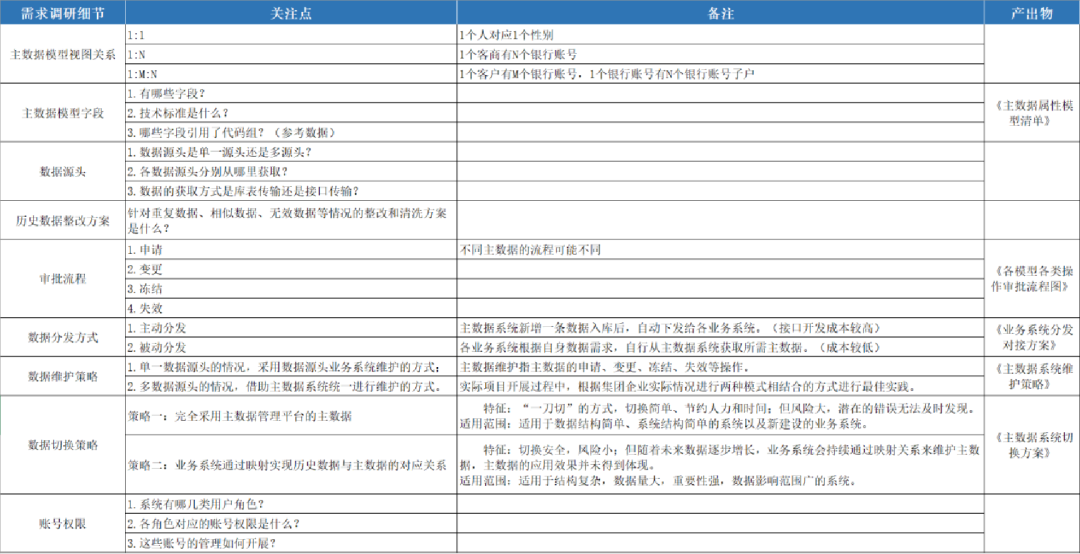Select the 账号权限 row label
The height and width of the screenshot is (554, 1080).
point(62,523)
